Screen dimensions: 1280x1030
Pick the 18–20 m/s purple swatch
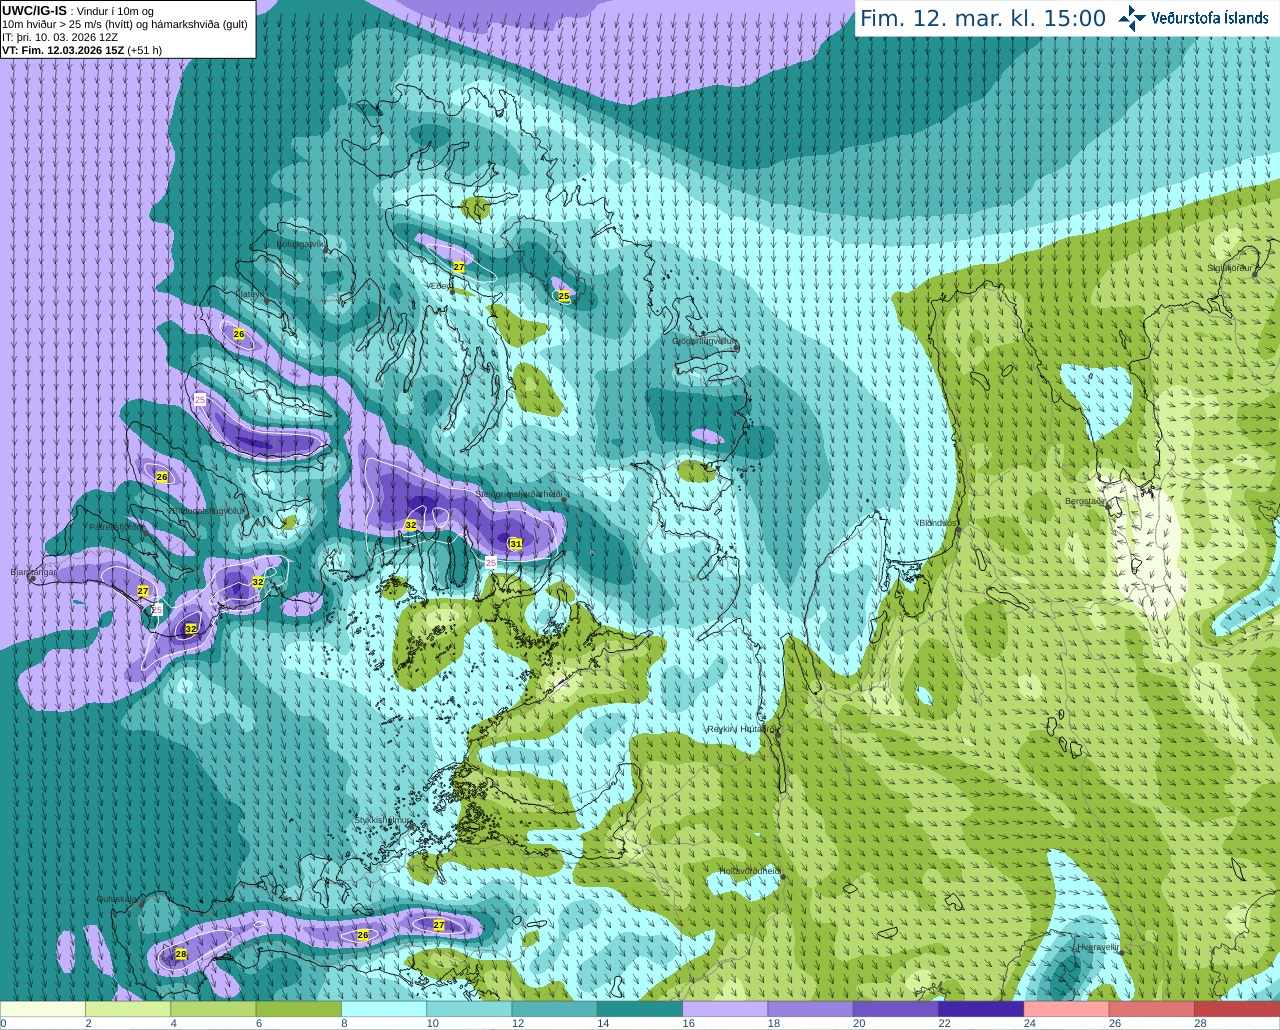pyautogui.click(x=811, y=1008)
